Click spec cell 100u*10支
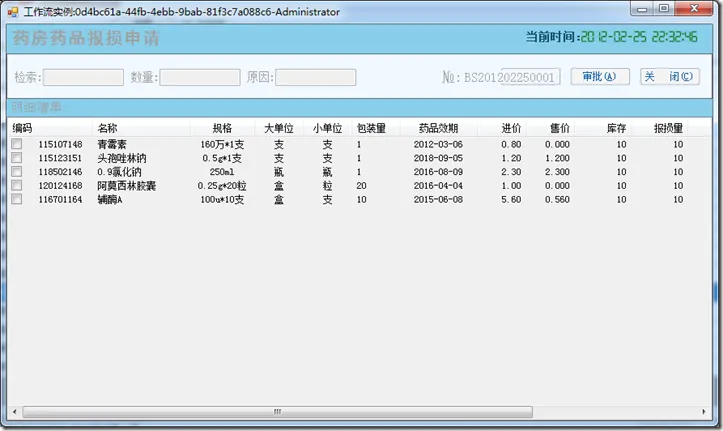The image size is (723, 431). coord(222,200)
